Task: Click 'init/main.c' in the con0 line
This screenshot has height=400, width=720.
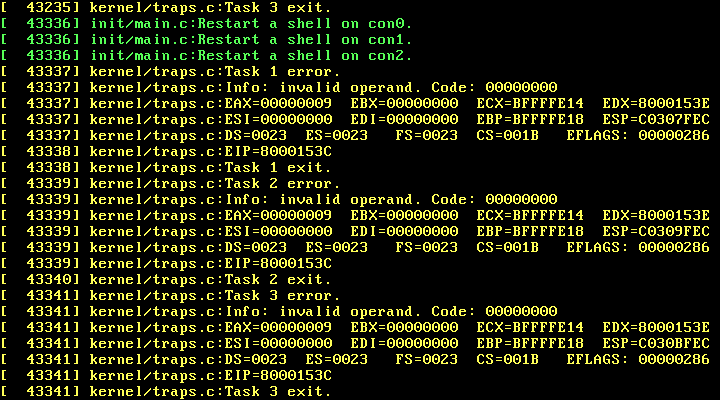Action: point(134,23)
